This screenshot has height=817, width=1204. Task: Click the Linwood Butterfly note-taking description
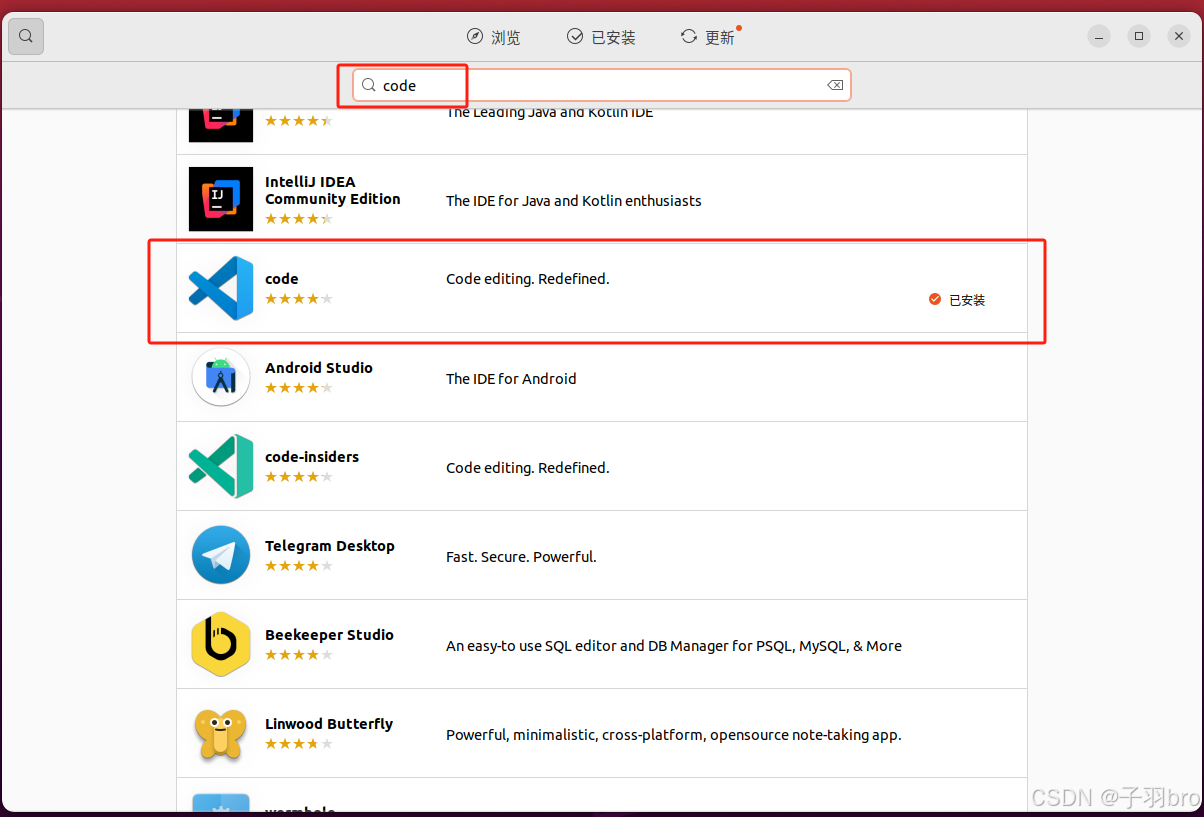point(674,735)
